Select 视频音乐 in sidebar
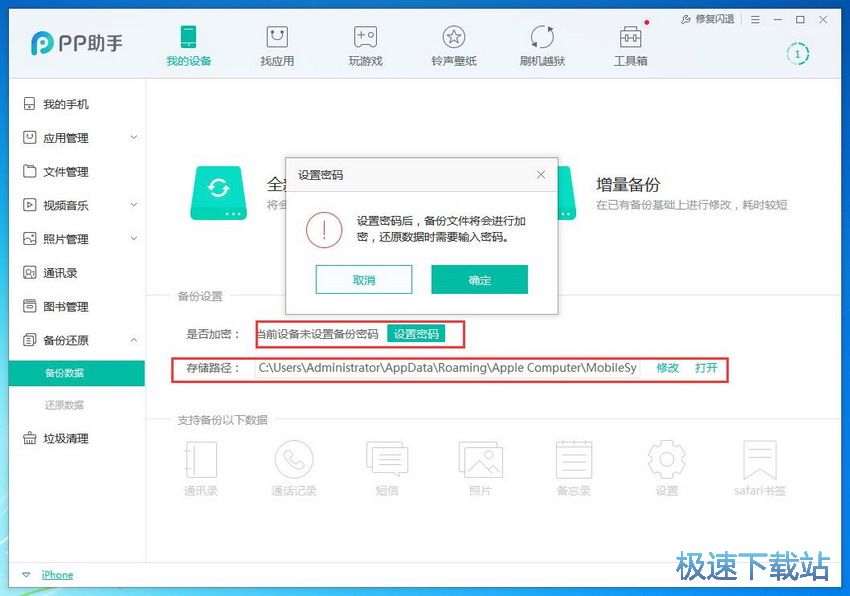Screen dimensions: 850x596 tap(66, 205)
